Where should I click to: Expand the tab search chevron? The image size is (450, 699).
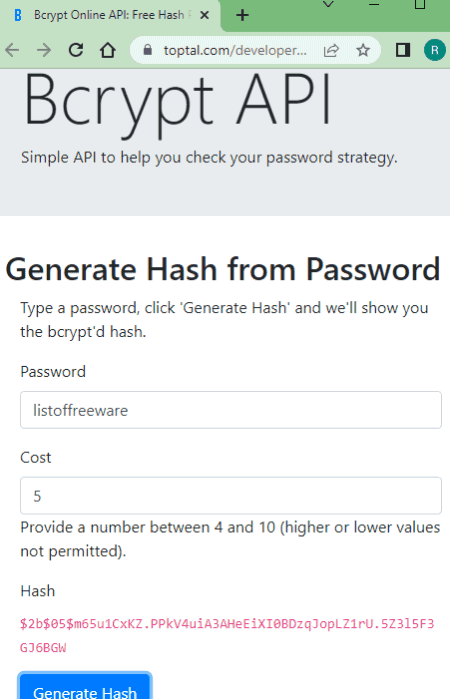tap(329, 4)
